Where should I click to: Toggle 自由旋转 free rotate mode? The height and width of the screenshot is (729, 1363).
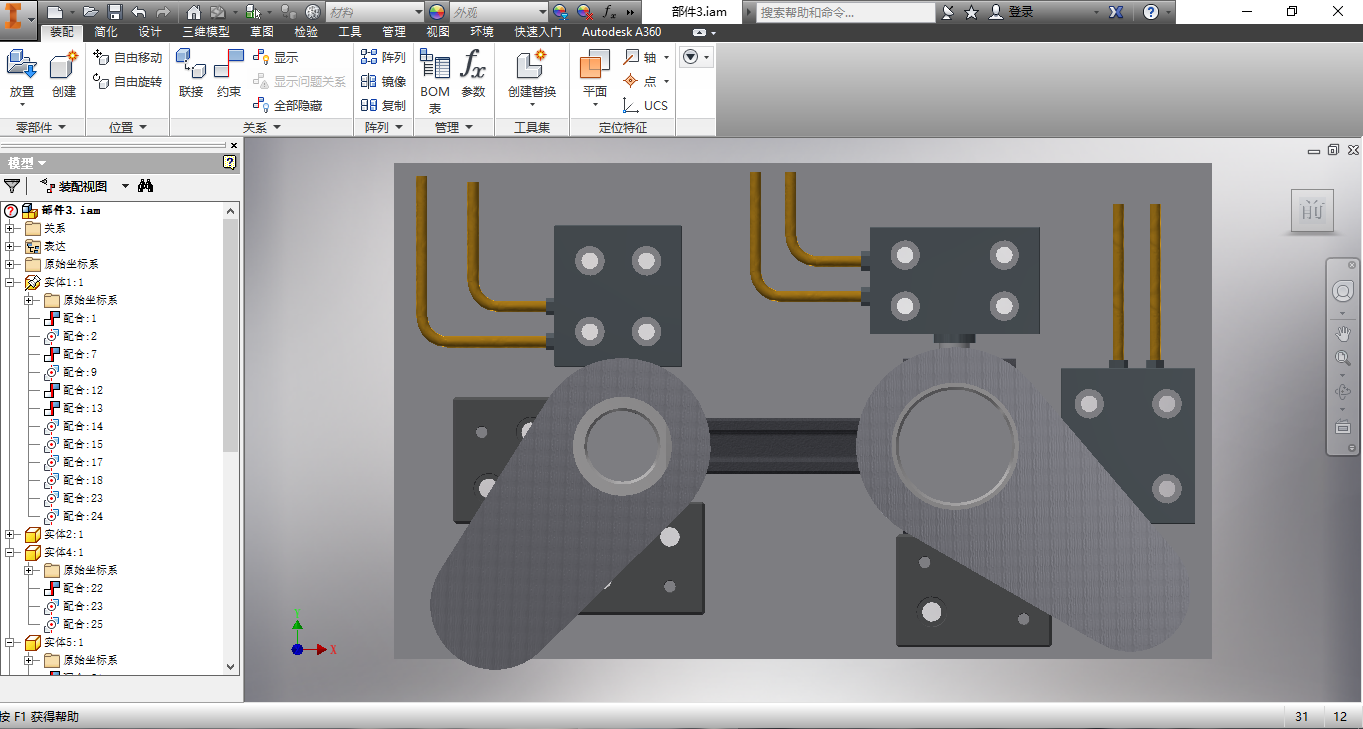(x=127, y=81)
